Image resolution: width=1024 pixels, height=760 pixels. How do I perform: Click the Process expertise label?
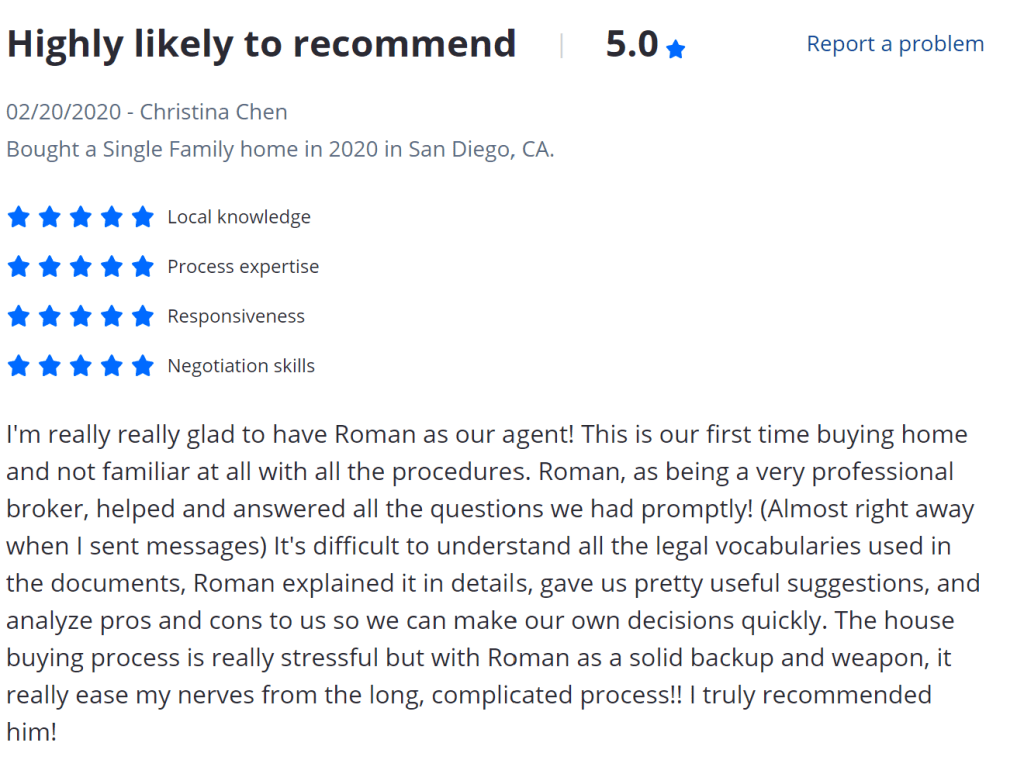[x=243, y=267]
